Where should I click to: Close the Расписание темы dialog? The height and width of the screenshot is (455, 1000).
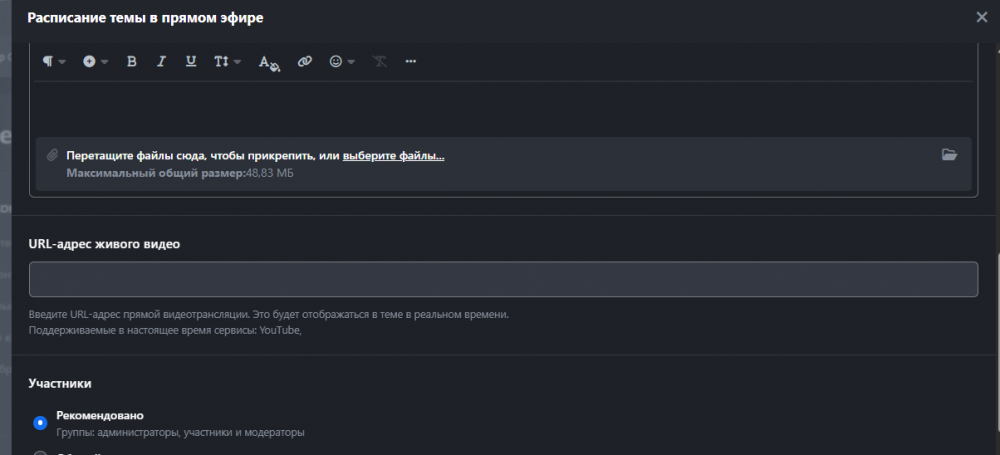coord(981,17)
